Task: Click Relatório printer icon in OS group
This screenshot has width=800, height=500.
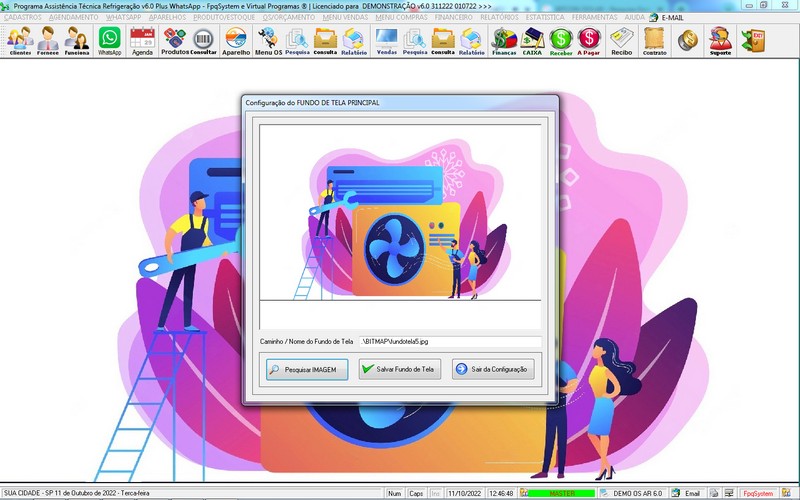Action: click(354, 41)
